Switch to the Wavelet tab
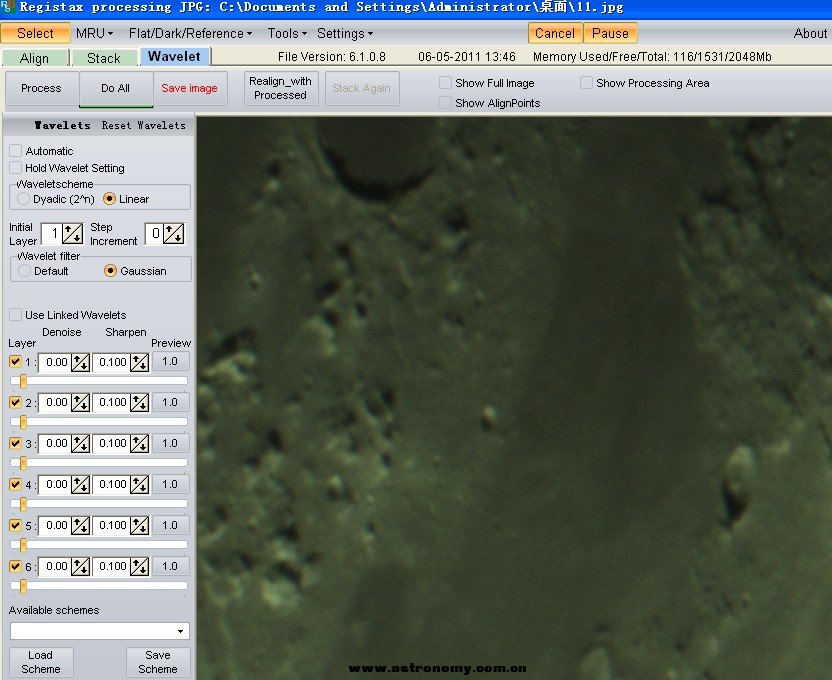The width and height of the screenshot is (832, 680). coord(175,56)
